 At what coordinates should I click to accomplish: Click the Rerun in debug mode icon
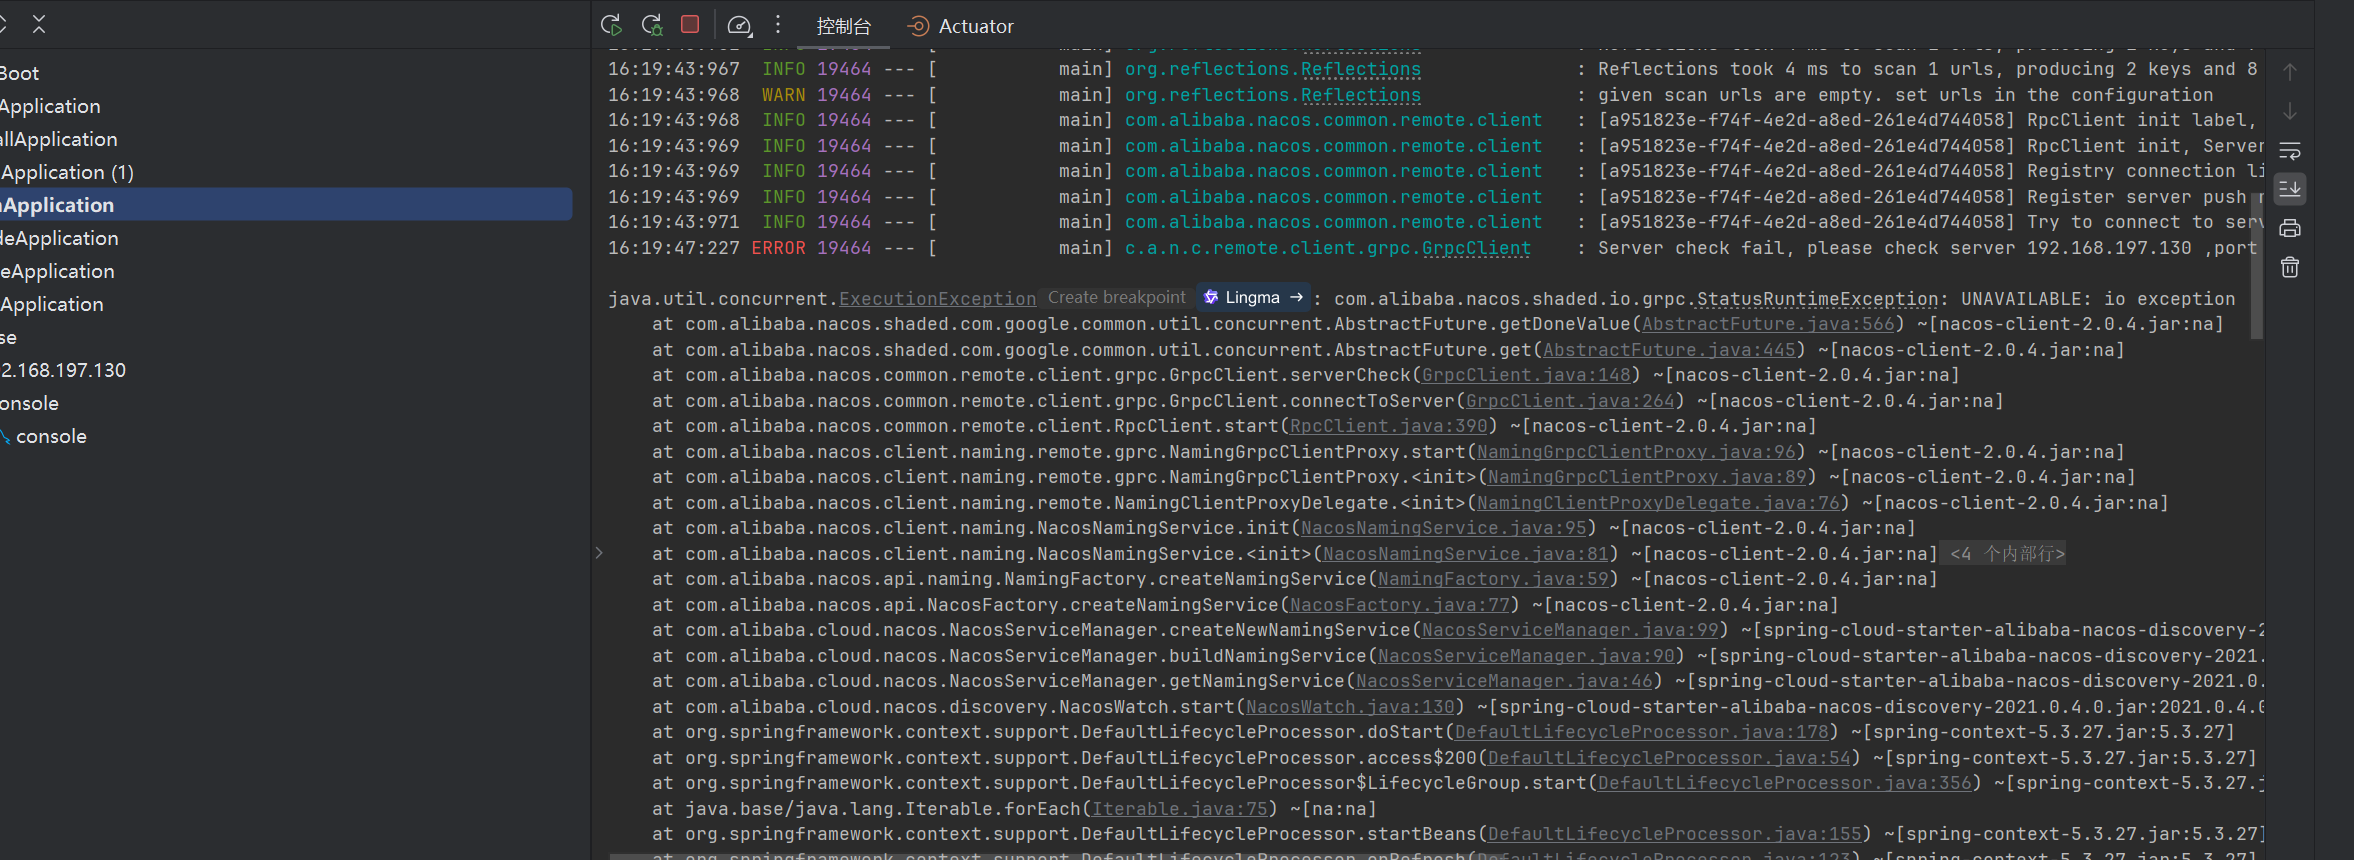pos(652,25)
